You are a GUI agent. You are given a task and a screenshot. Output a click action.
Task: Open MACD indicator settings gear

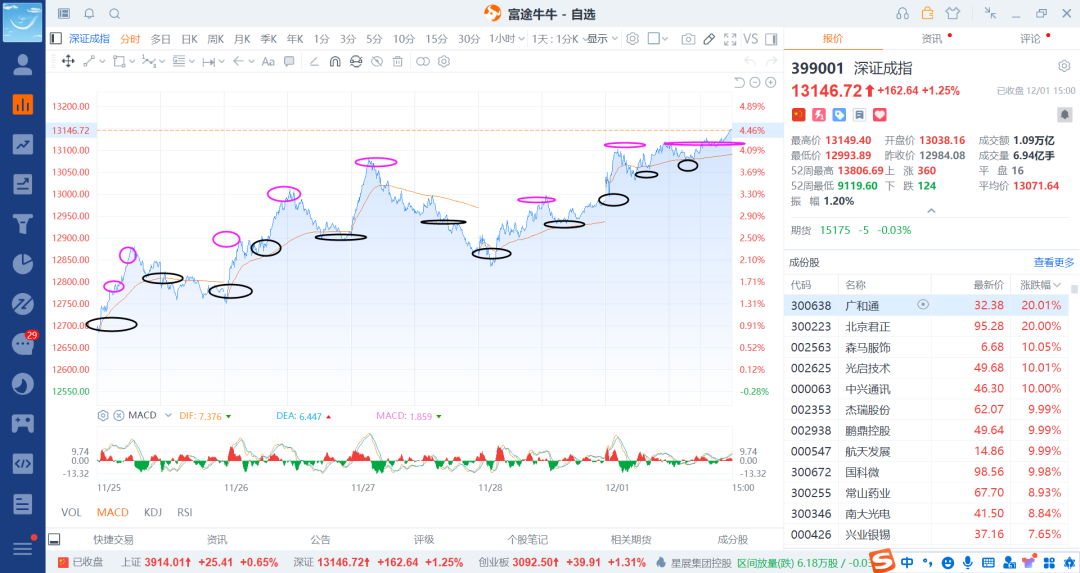[x=103, y=415]
